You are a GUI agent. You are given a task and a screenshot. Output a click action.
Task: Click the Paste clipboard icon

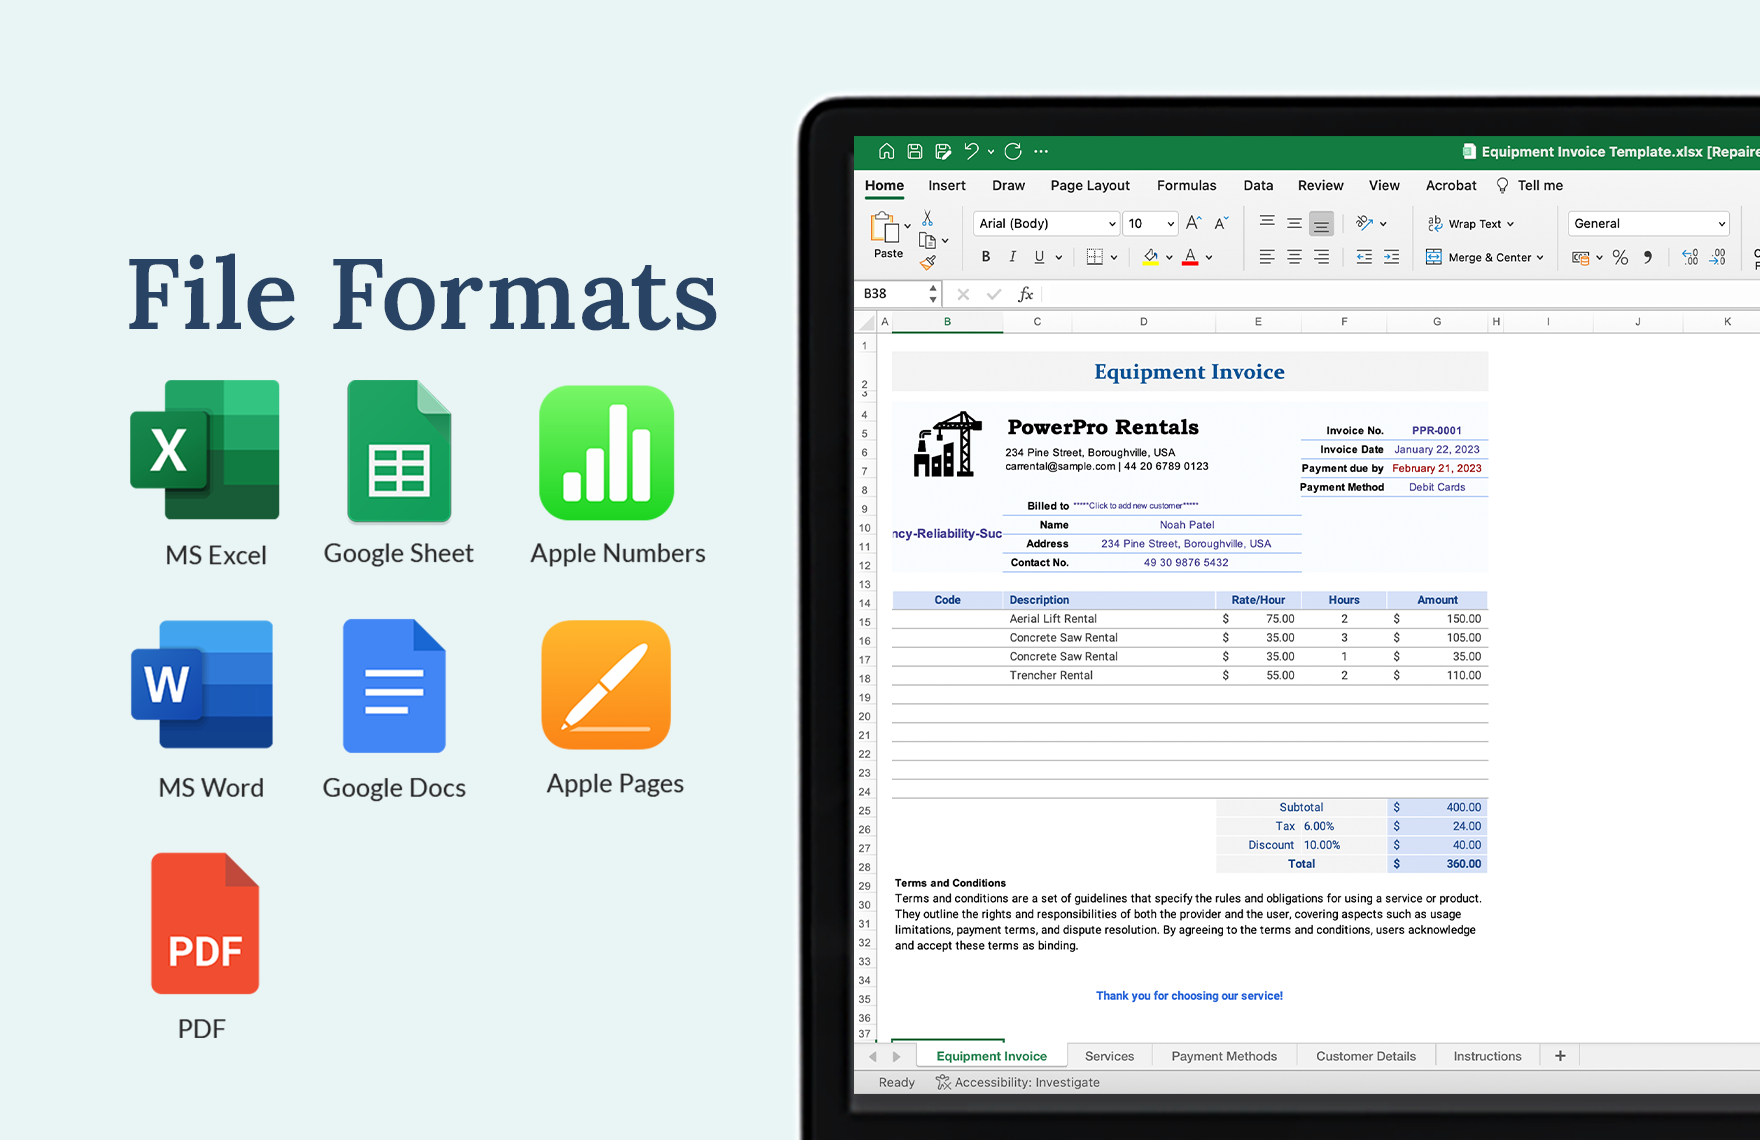pyautogui.click(x=884, y=227)
